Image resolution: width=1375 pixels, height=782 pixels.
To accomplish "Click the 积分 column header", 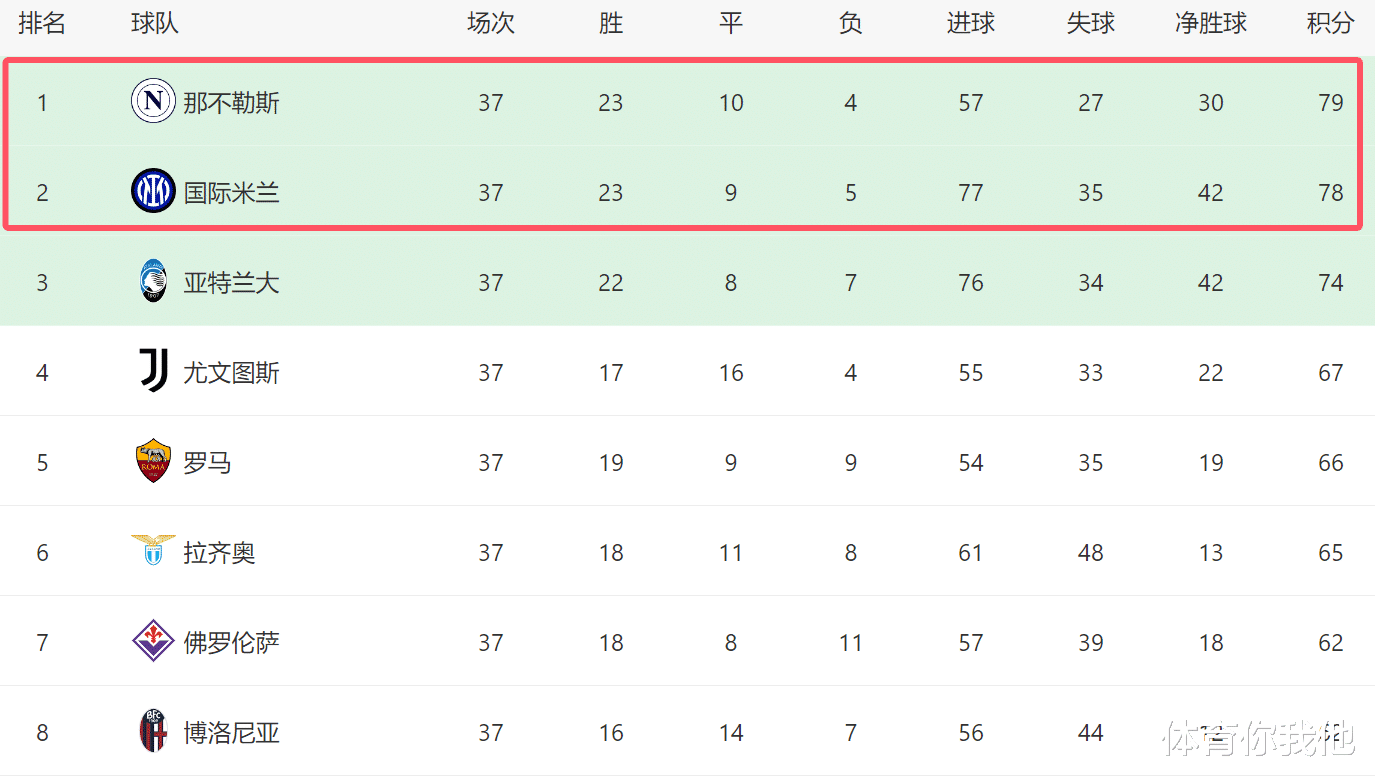I will (1330, 24).
